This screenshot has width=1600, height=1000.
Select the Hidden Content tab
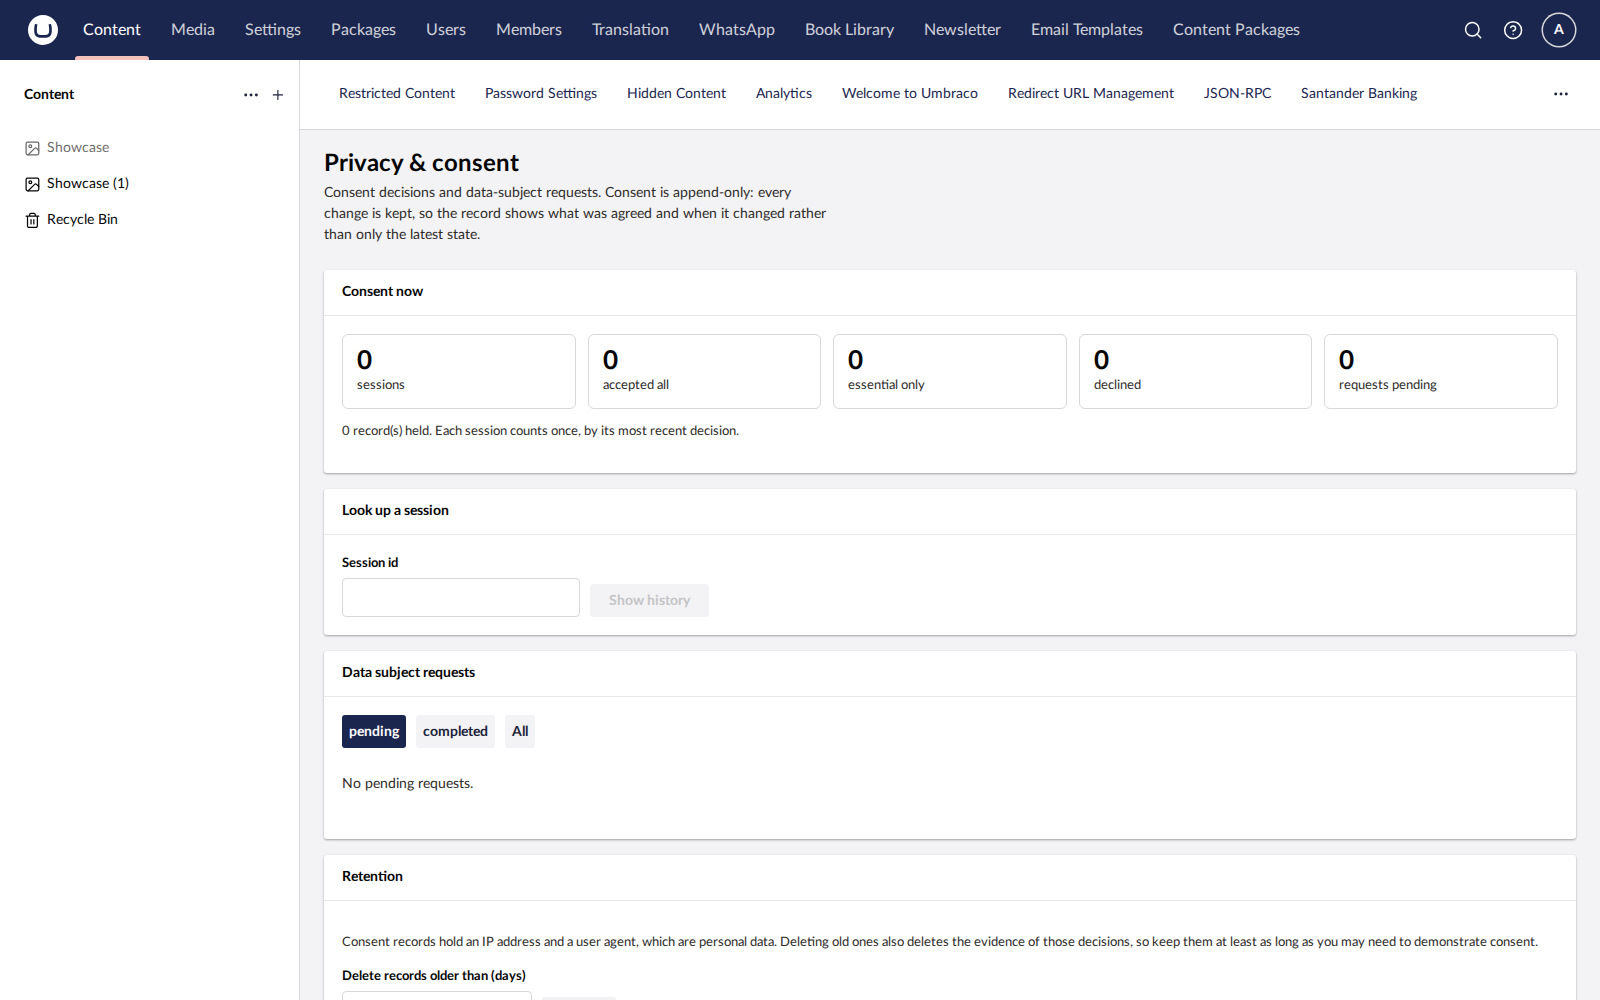676,94
